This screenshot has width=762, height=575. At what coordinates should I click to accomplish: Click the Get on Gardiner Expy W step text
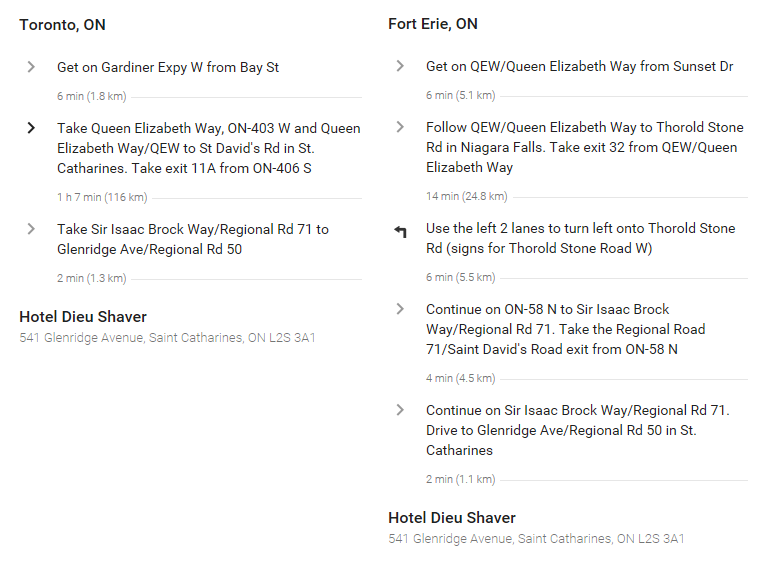168,68
